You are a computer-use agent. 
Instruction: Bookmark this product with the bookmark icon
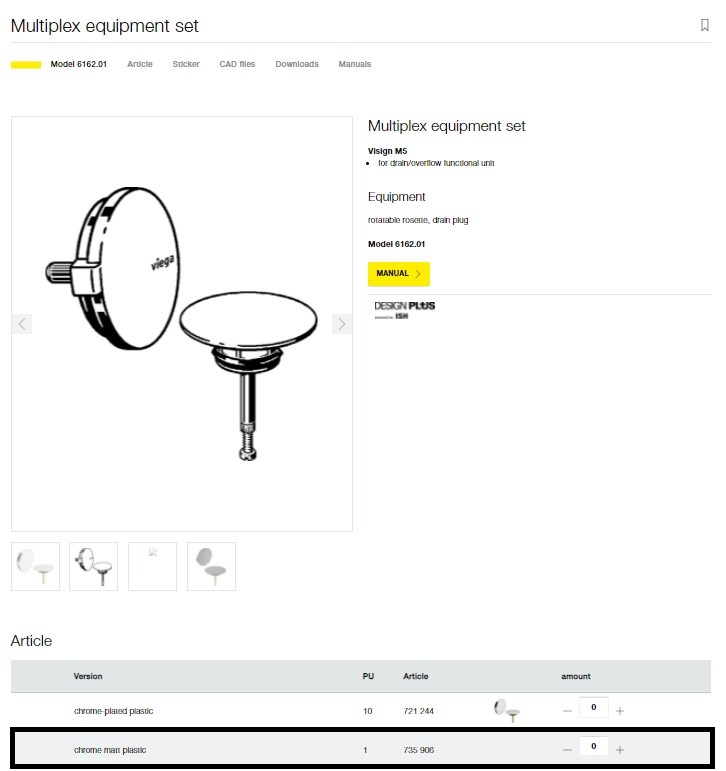[x=704, y=25]
